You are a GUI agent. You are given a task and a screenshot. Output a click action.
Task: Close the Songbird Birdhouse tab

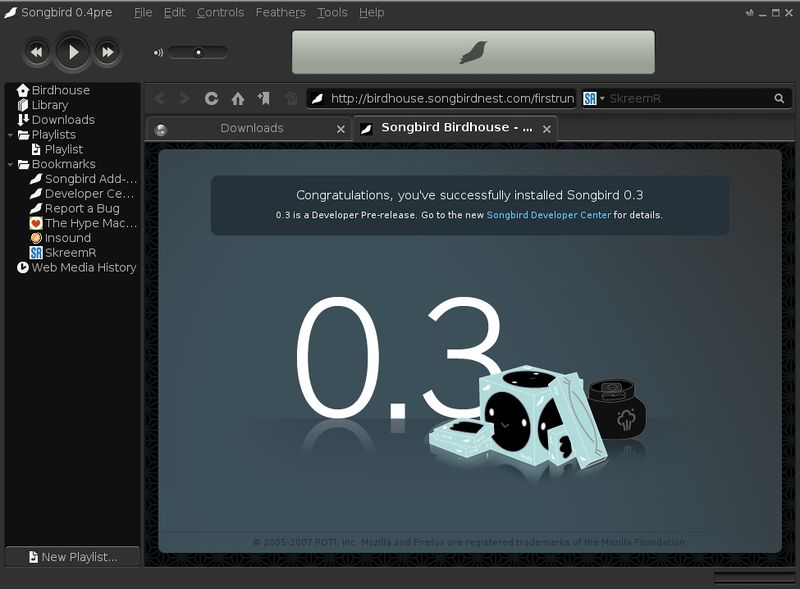click(548, 129)
